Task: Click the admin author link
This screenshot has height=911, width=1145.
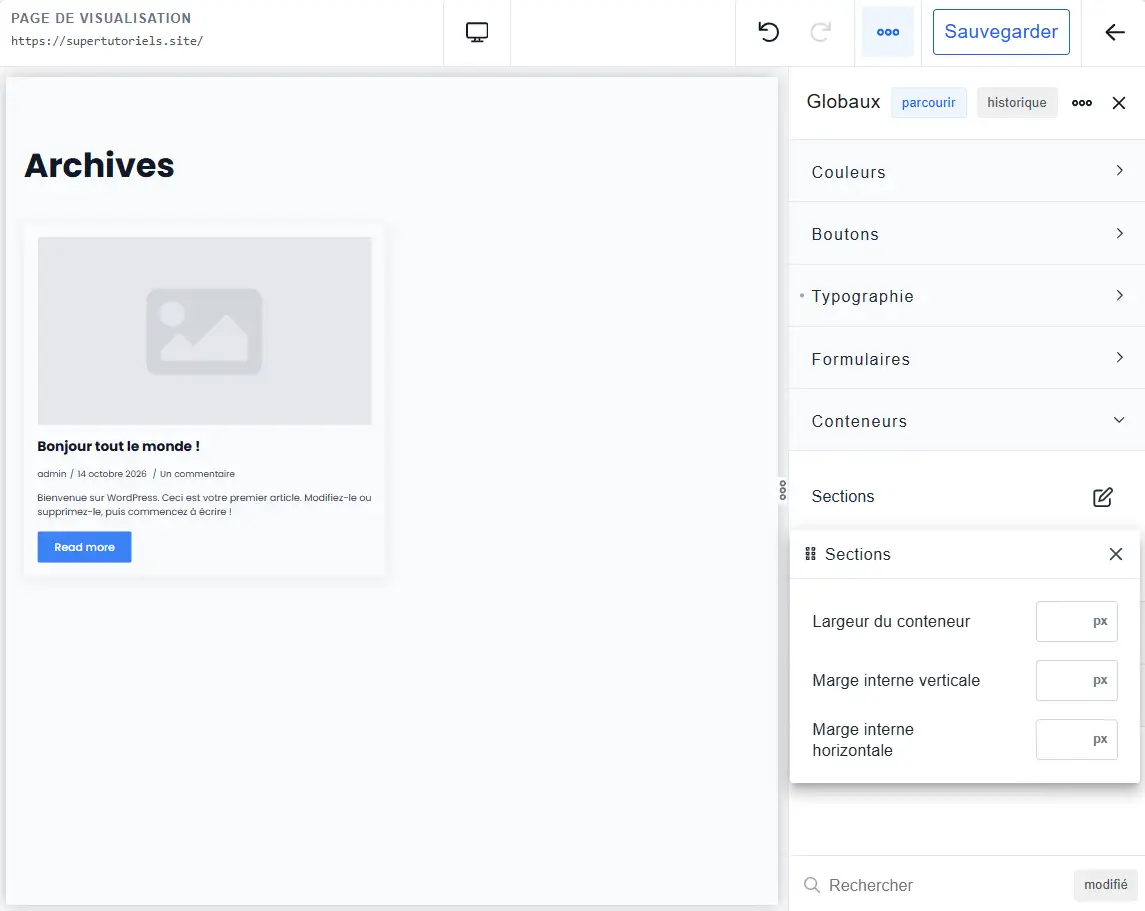Action: pyautogui.click(x=52, y=474)
